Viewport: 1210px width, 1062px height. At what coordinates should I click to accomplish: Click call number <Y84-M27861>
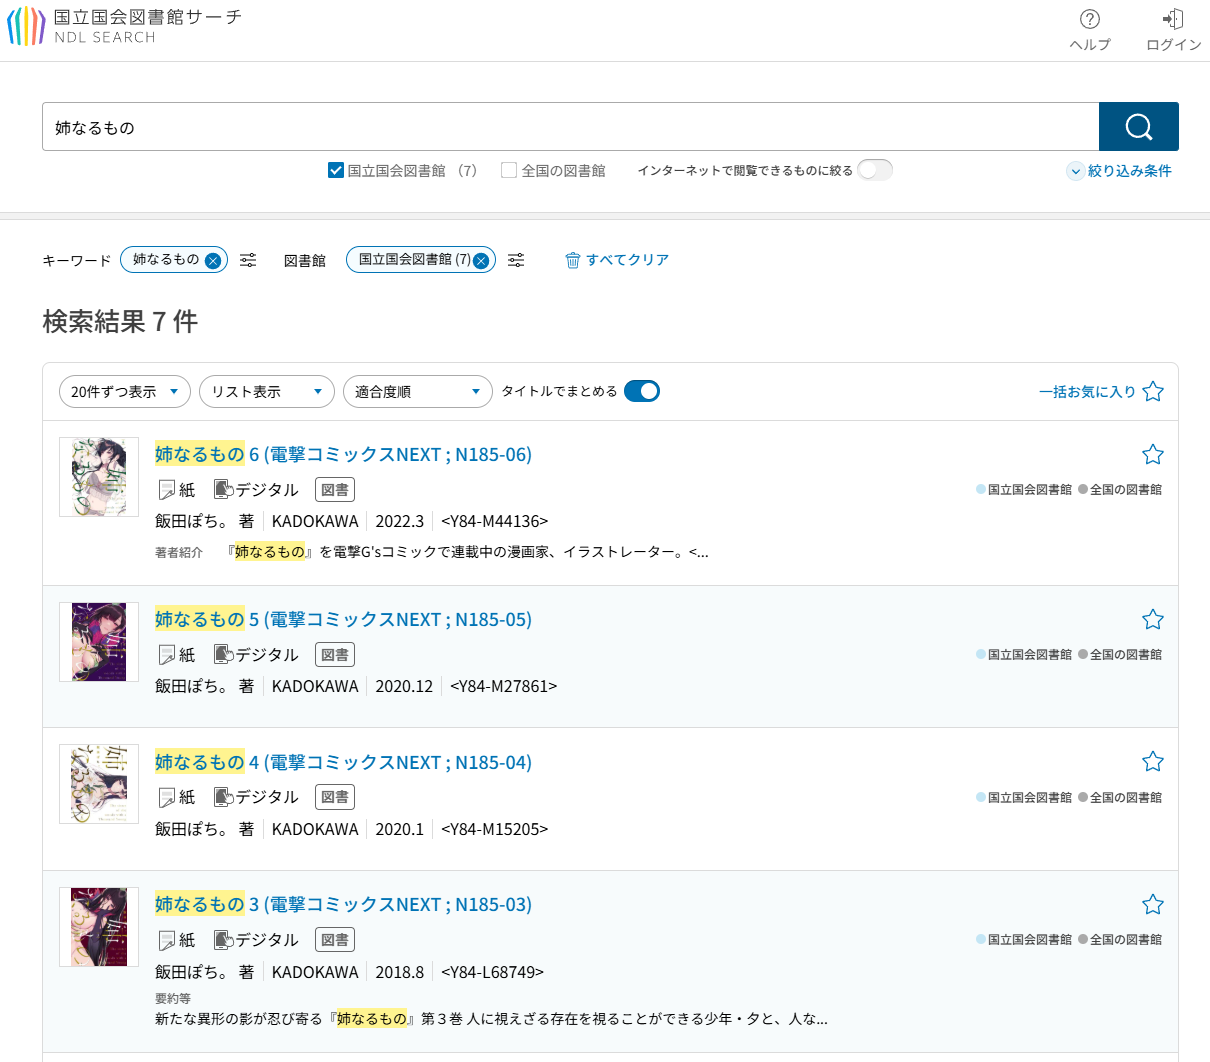(504, 687)
